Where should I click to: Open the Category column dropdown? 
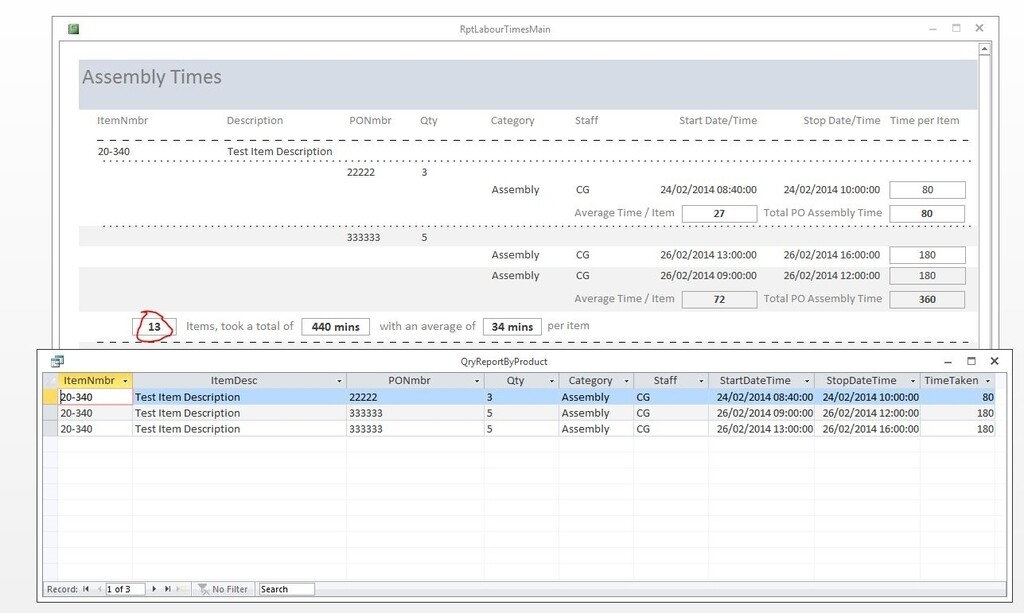tap(628, 380)
